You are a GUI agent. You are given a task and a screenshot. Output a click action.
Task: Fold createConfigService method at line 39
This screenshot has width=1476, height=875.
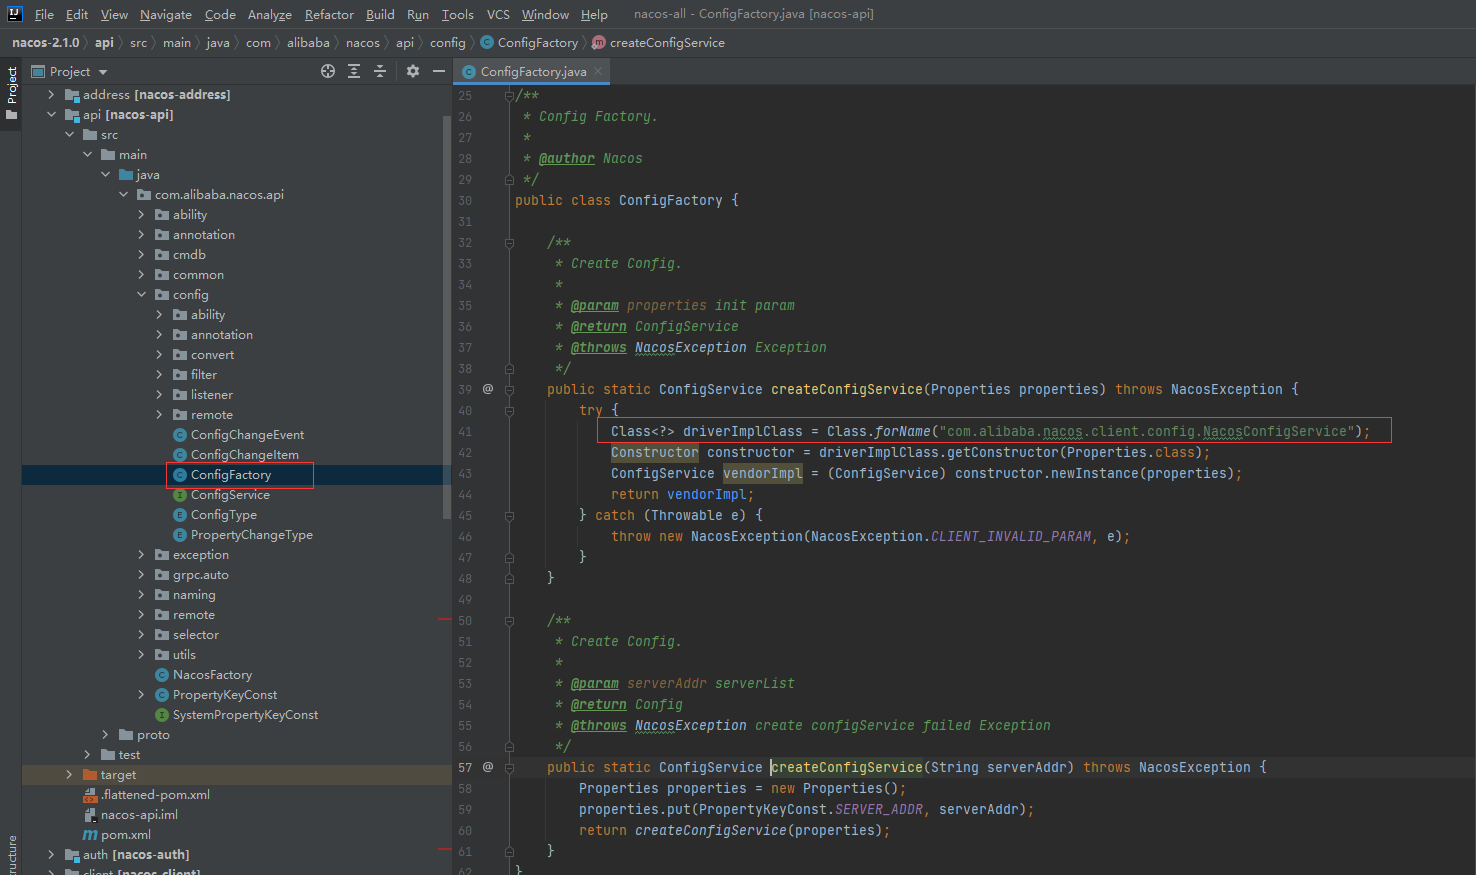pyautogui.click(x=509, y=389)
